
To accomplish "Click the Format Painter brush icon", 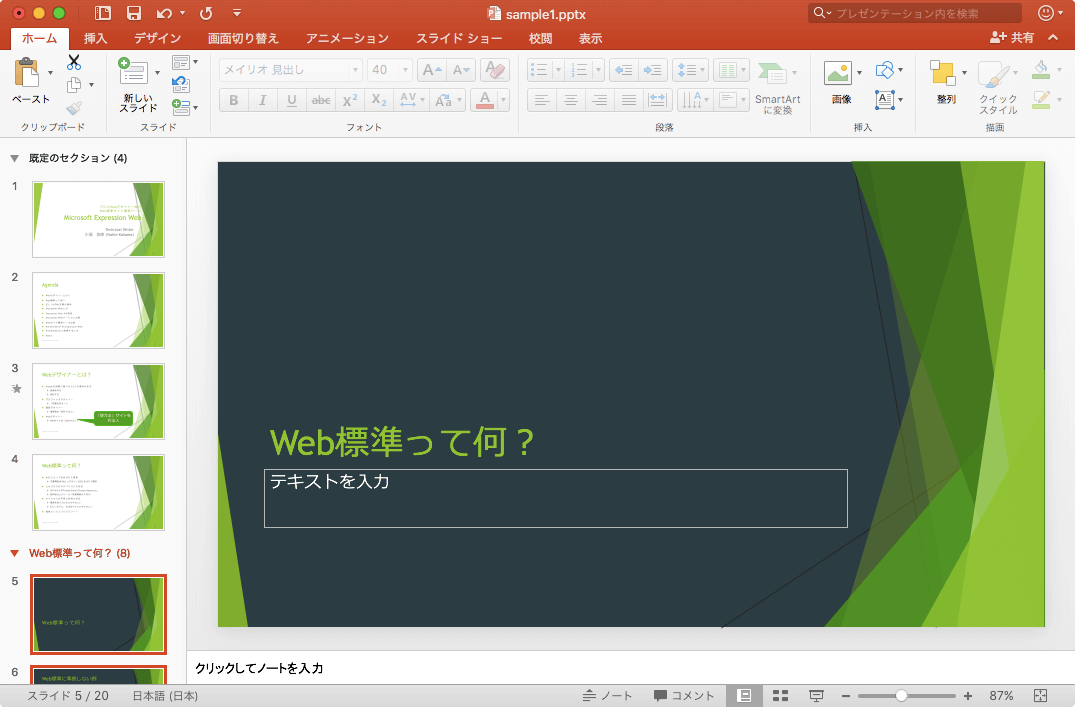I will coord(74,108).
